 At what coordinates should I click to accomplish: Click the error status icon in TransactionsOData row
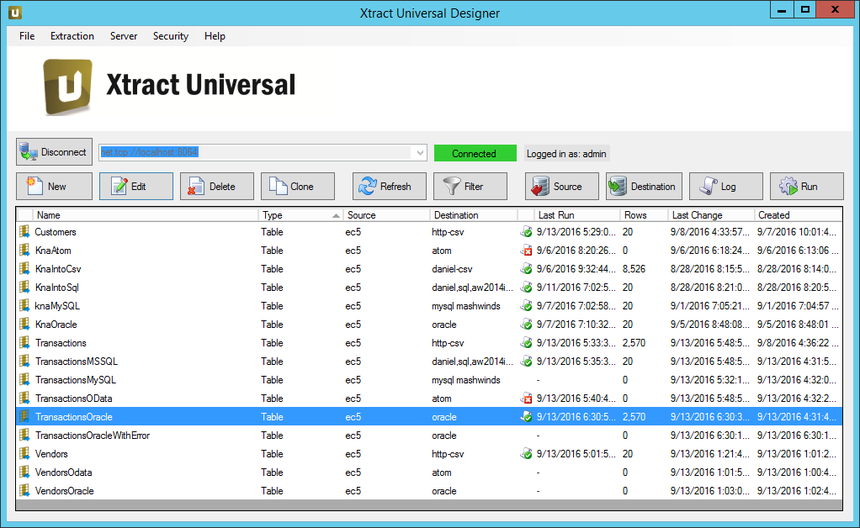pyautogui.click(x=527, y=398)
